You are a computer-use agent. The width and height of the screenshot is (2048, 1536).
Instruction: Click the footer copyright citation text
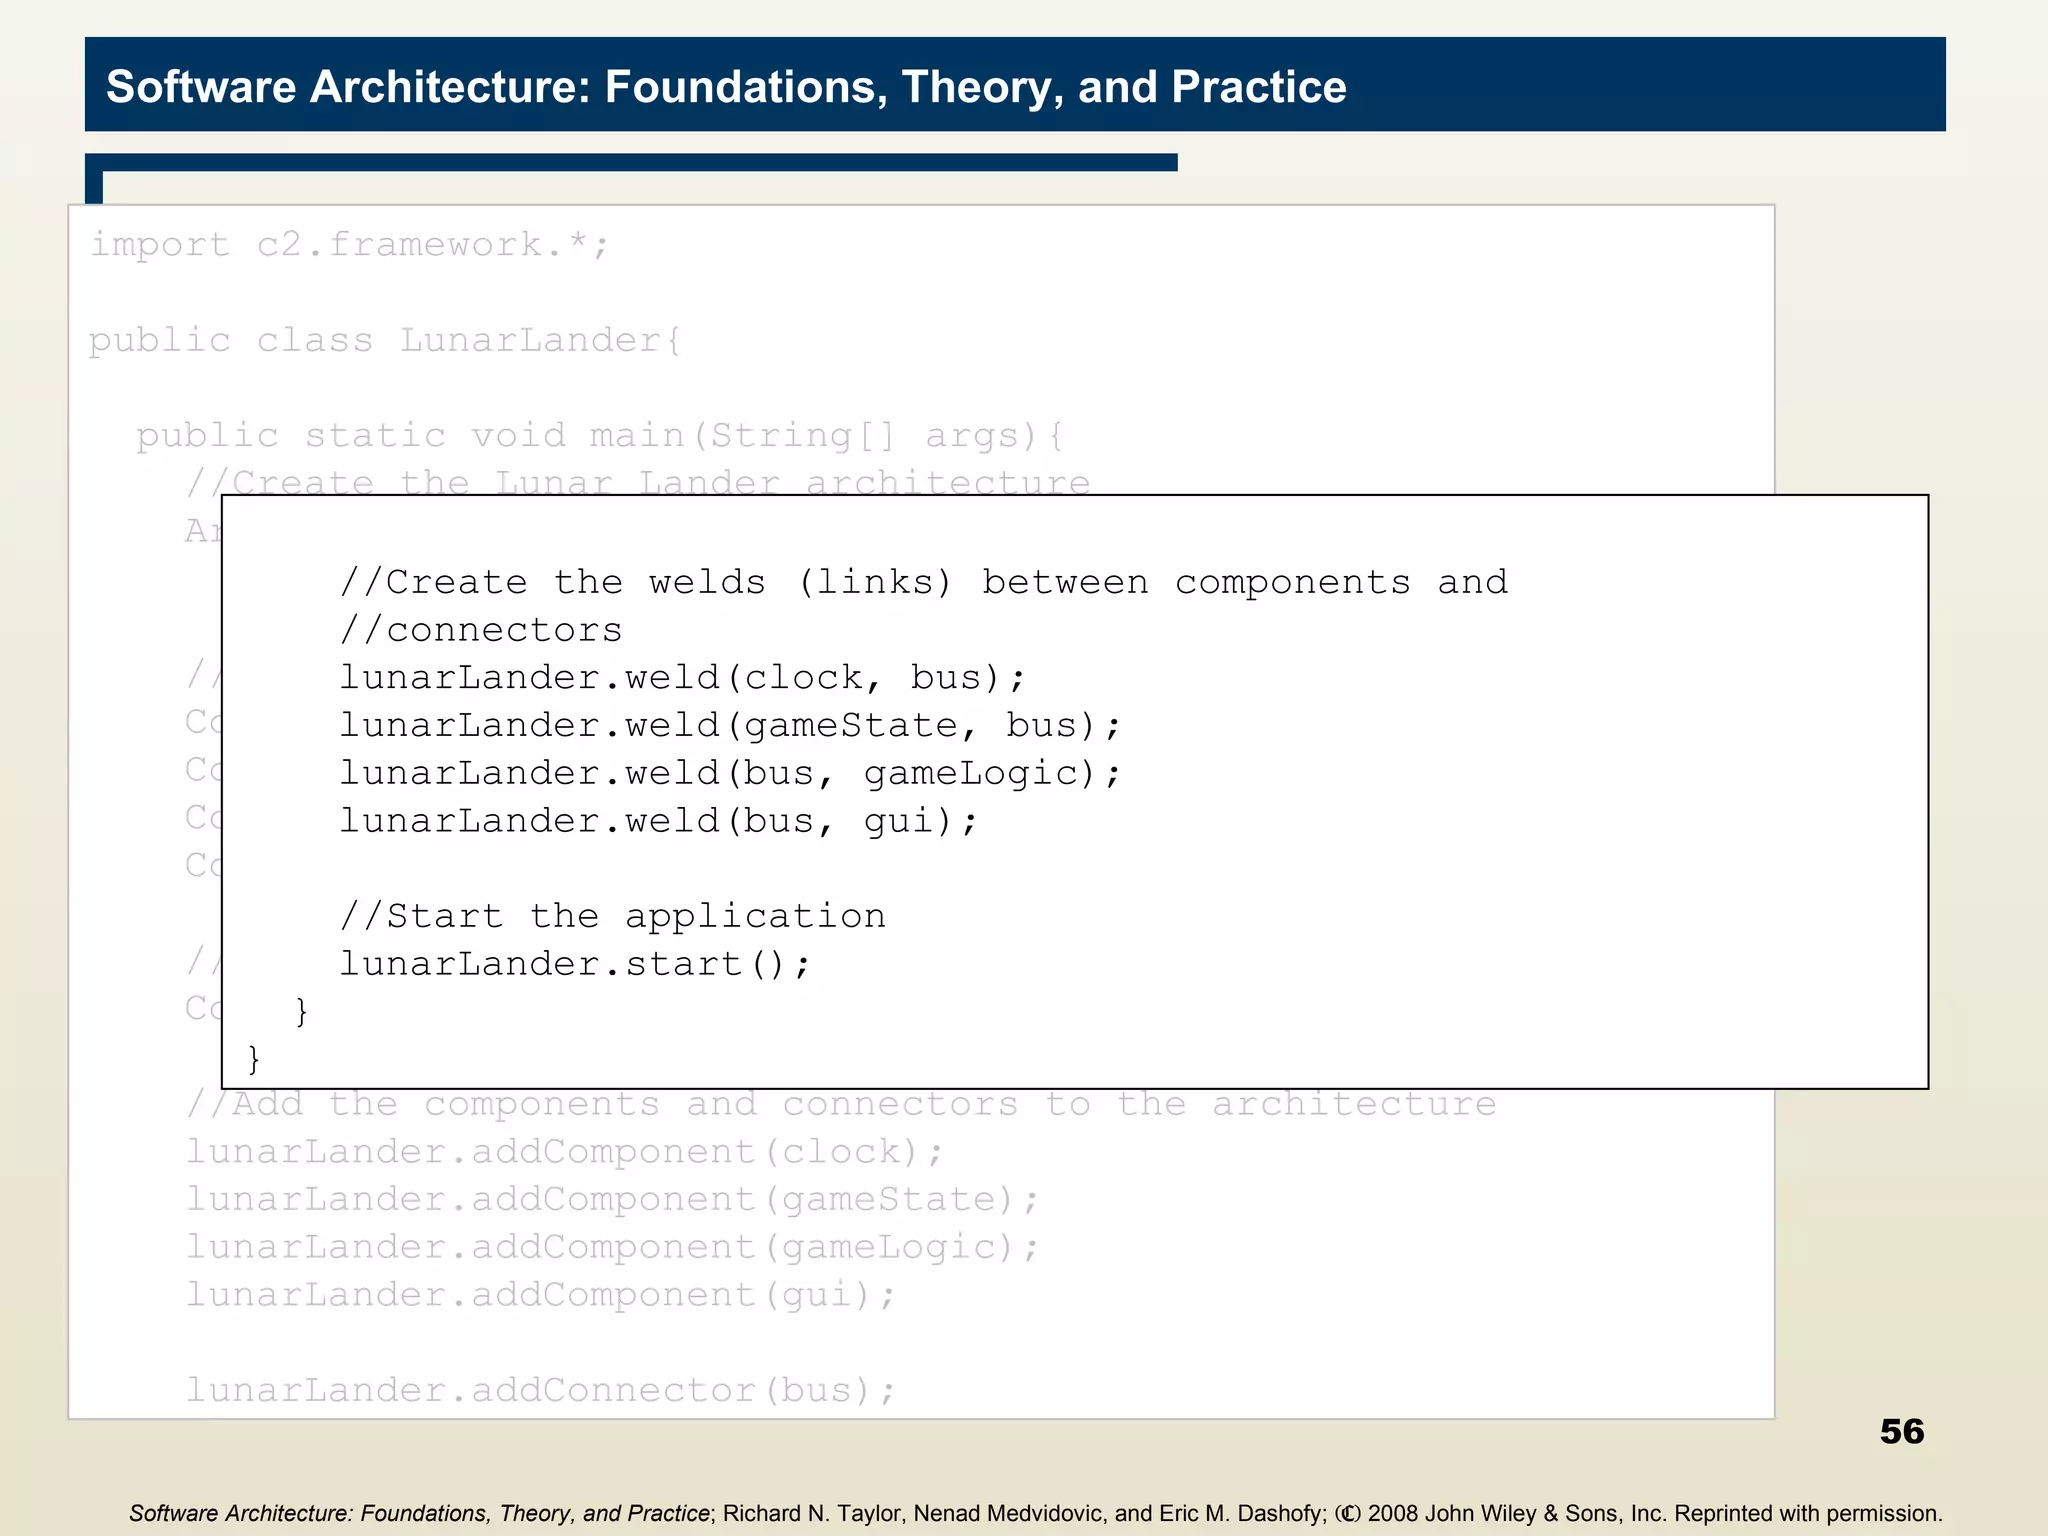coord(1035,1513)
